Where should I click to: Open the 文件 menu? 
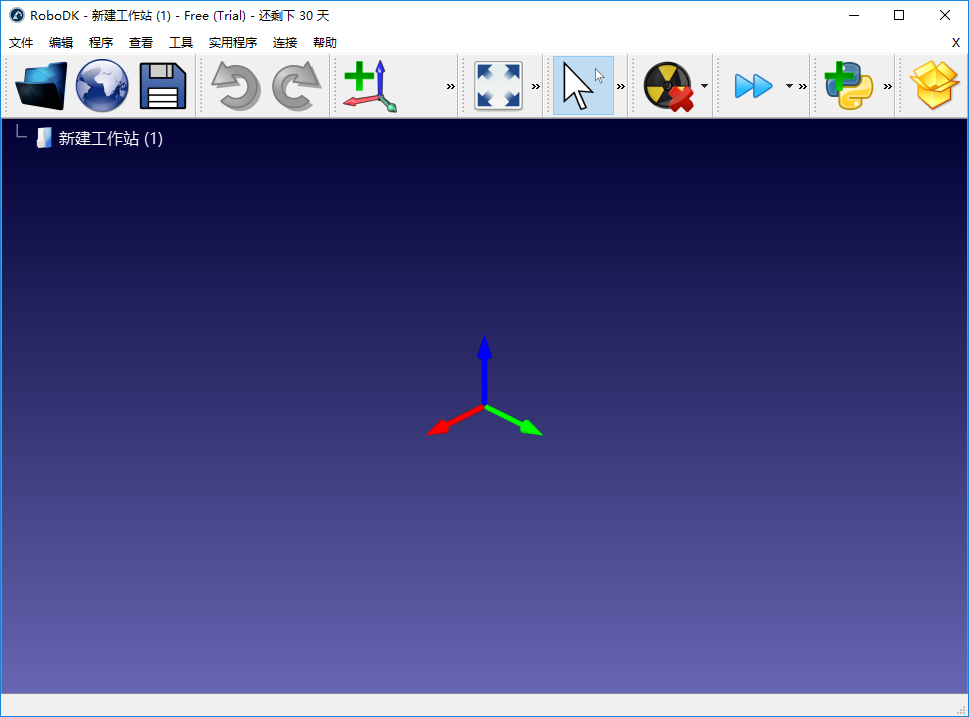21,43
